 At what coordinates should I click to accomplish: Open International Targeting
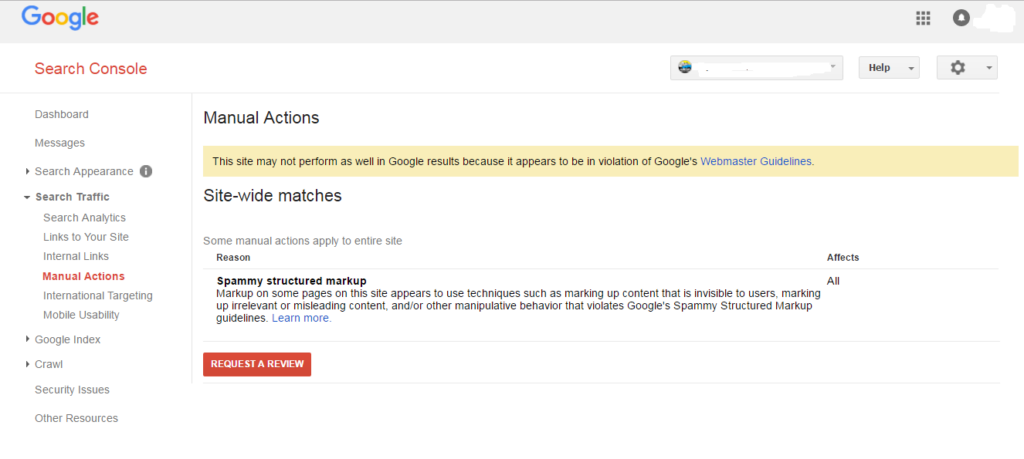pos(98,296)
